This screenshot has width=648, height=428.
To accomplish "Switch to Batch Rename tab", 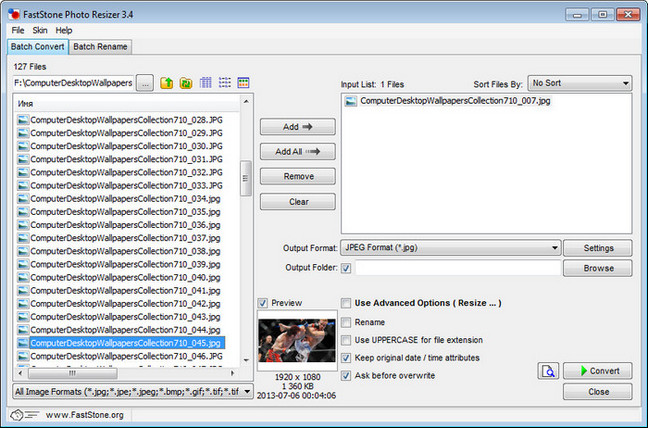I will [100, 47].
